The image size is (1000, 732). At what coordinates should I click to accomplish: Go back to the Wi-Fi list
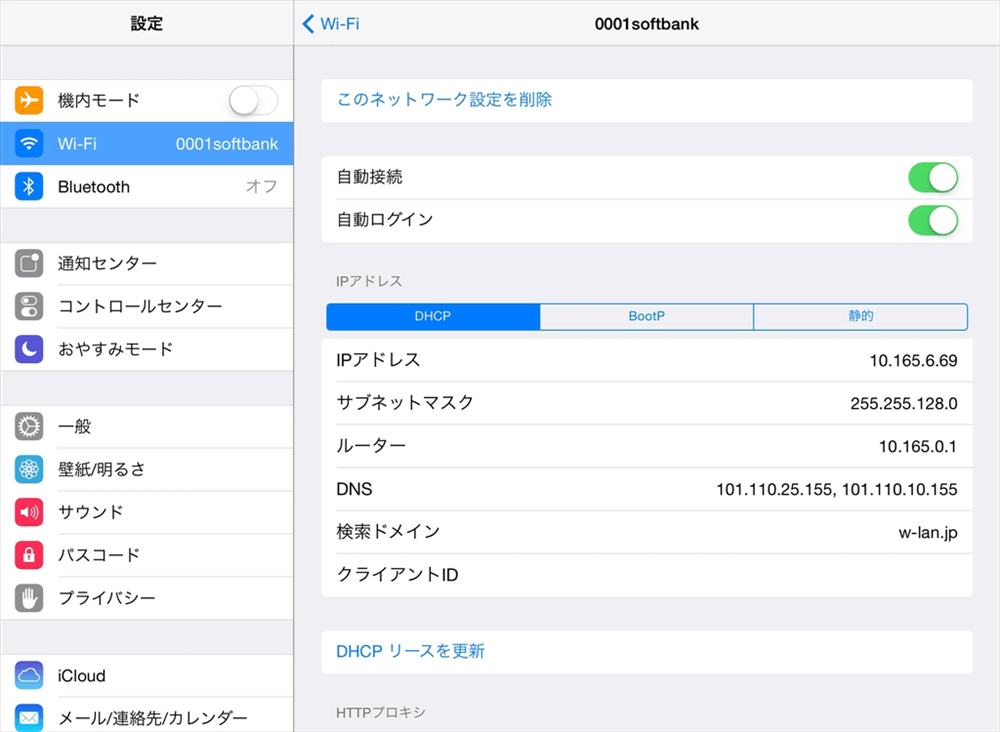331,24
